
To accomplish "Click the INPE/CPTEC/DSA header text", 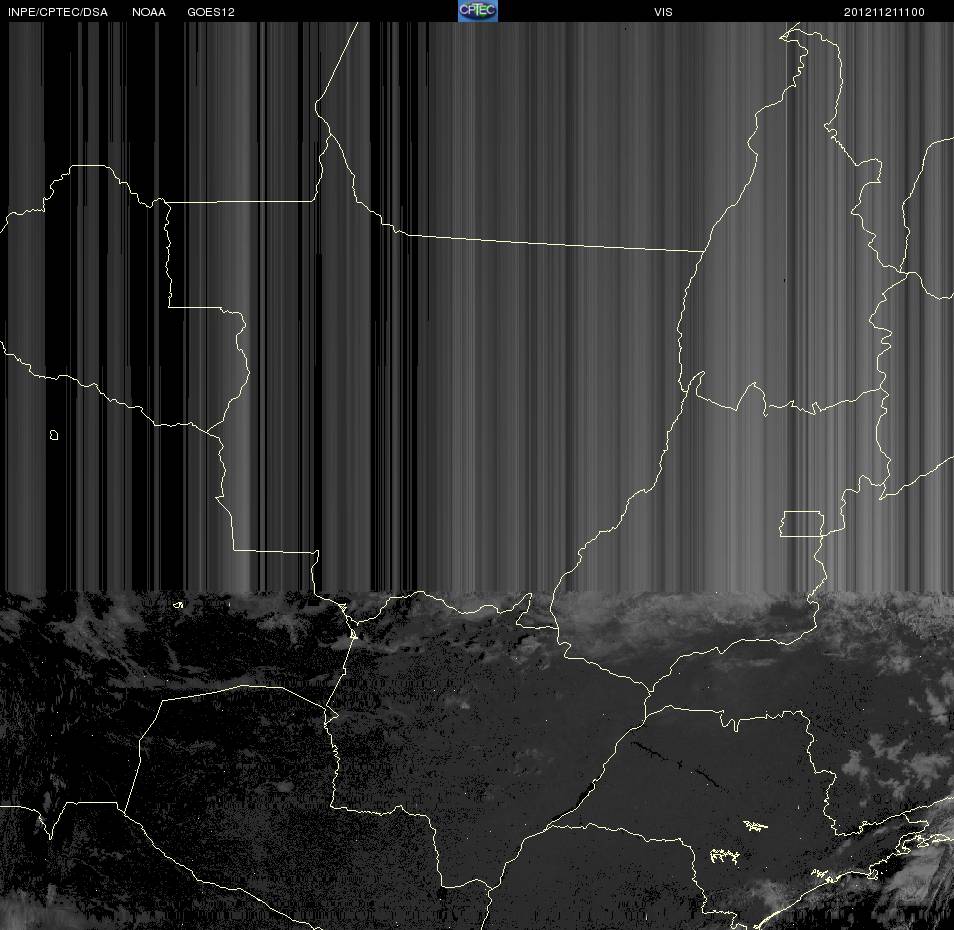I will (x=58, y=12).
